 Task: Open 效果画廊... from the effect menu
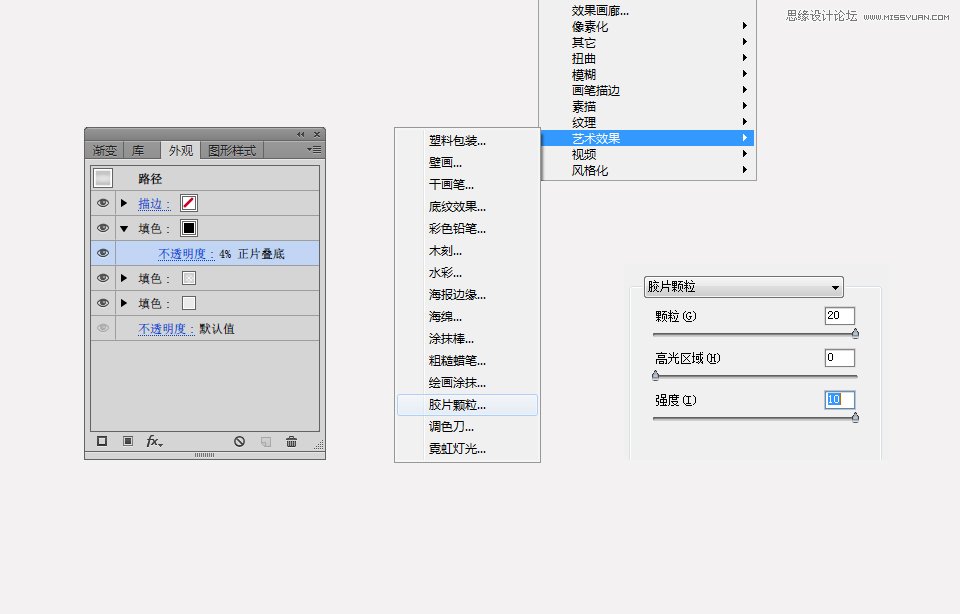[x=647, y=10]
